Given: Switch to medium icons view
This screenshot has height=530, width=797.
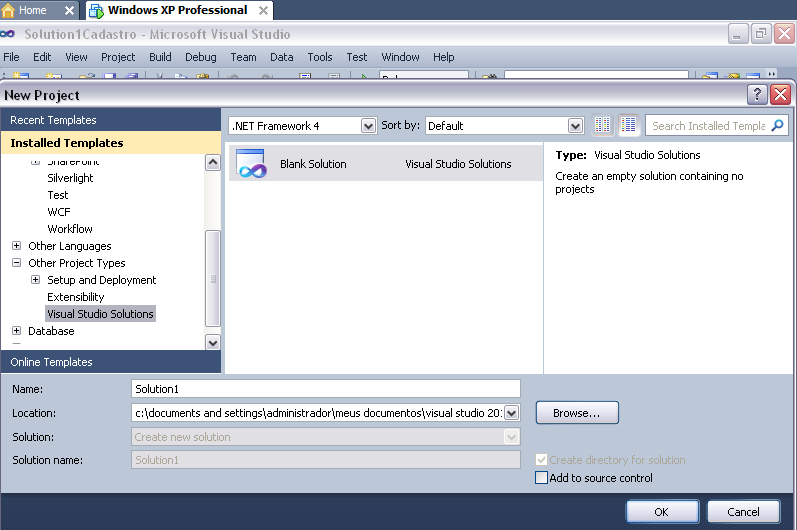Looking at the screenshot, I should tap(629, 125).
